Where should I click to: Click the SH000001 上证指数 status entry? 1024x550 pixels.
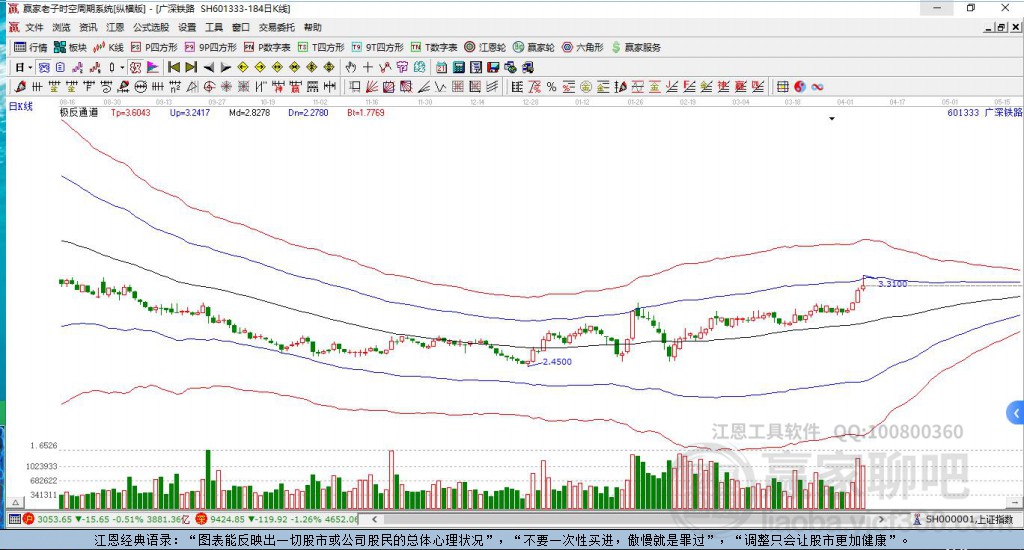tap(963, 519)
